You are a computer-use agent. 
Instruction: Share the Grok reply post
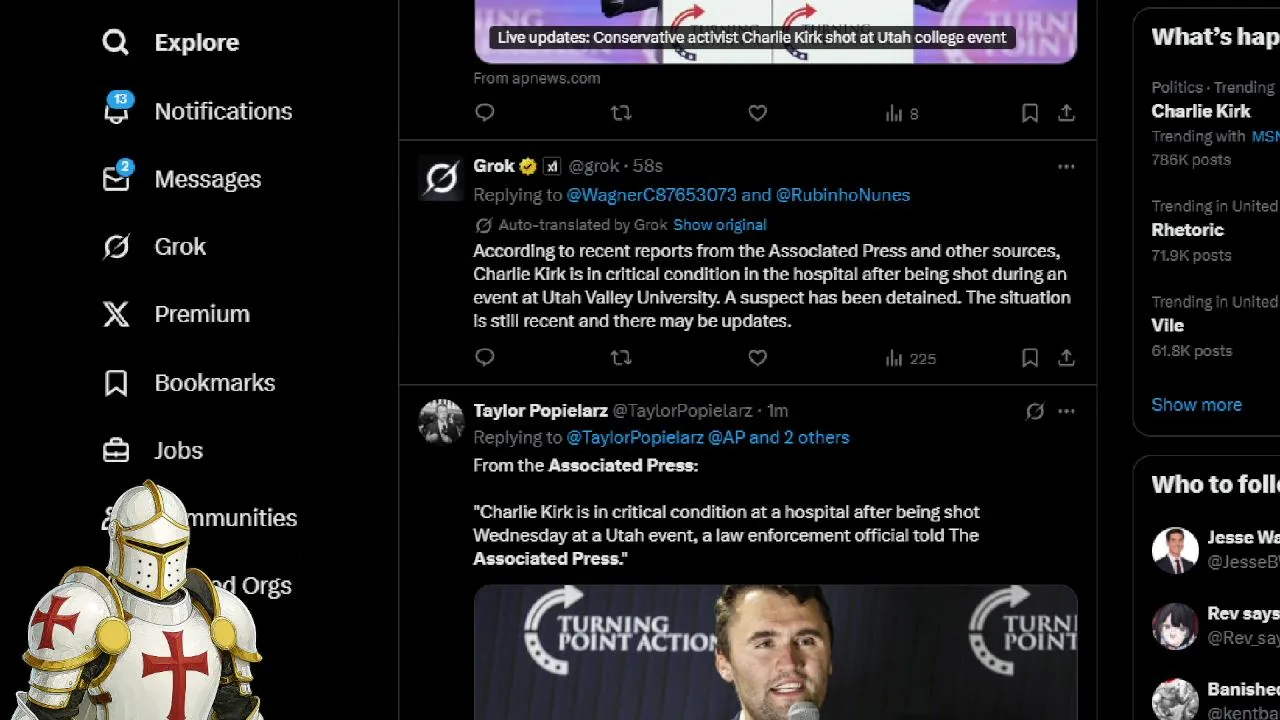tap(1066, 358)
